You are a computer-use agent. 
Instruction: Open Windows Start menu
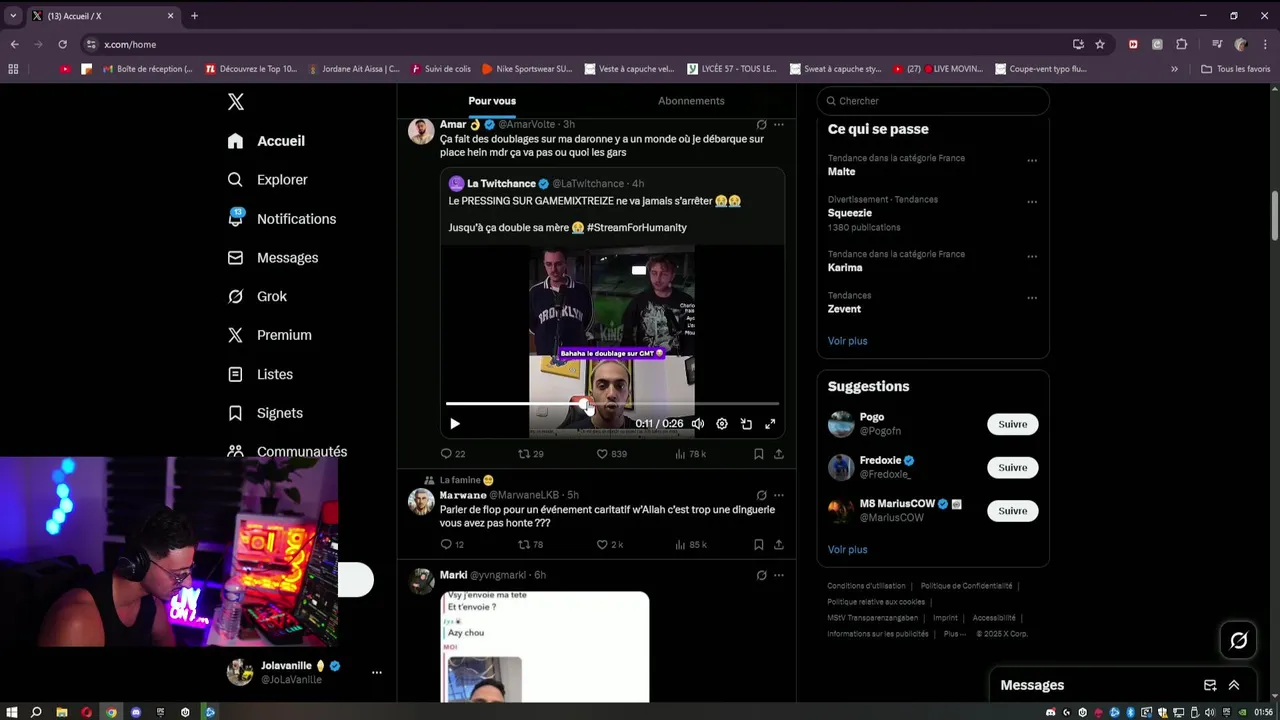click(x=12, y=712)
